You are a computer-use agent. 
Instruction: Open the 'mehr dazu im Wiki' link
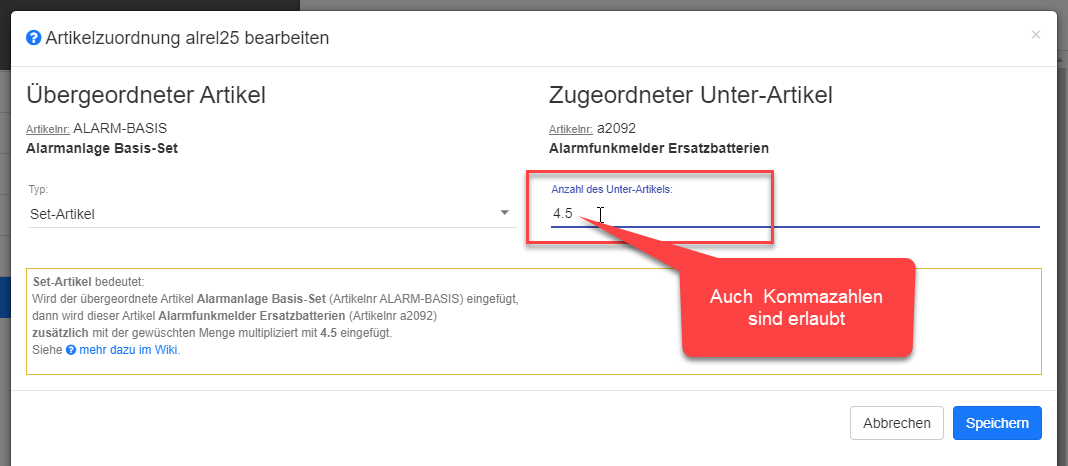pos(129,350)
